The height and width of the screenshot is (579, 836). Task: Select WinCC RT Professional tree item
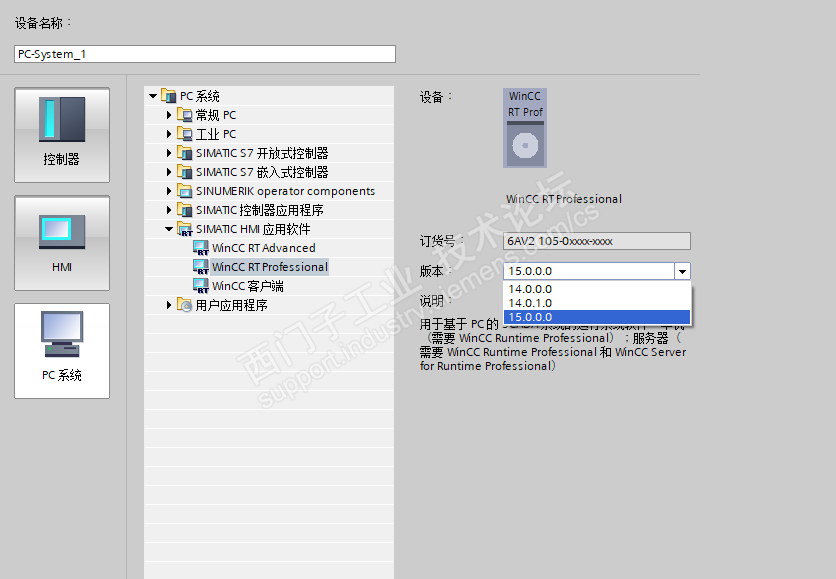click(x=269, y=267)
